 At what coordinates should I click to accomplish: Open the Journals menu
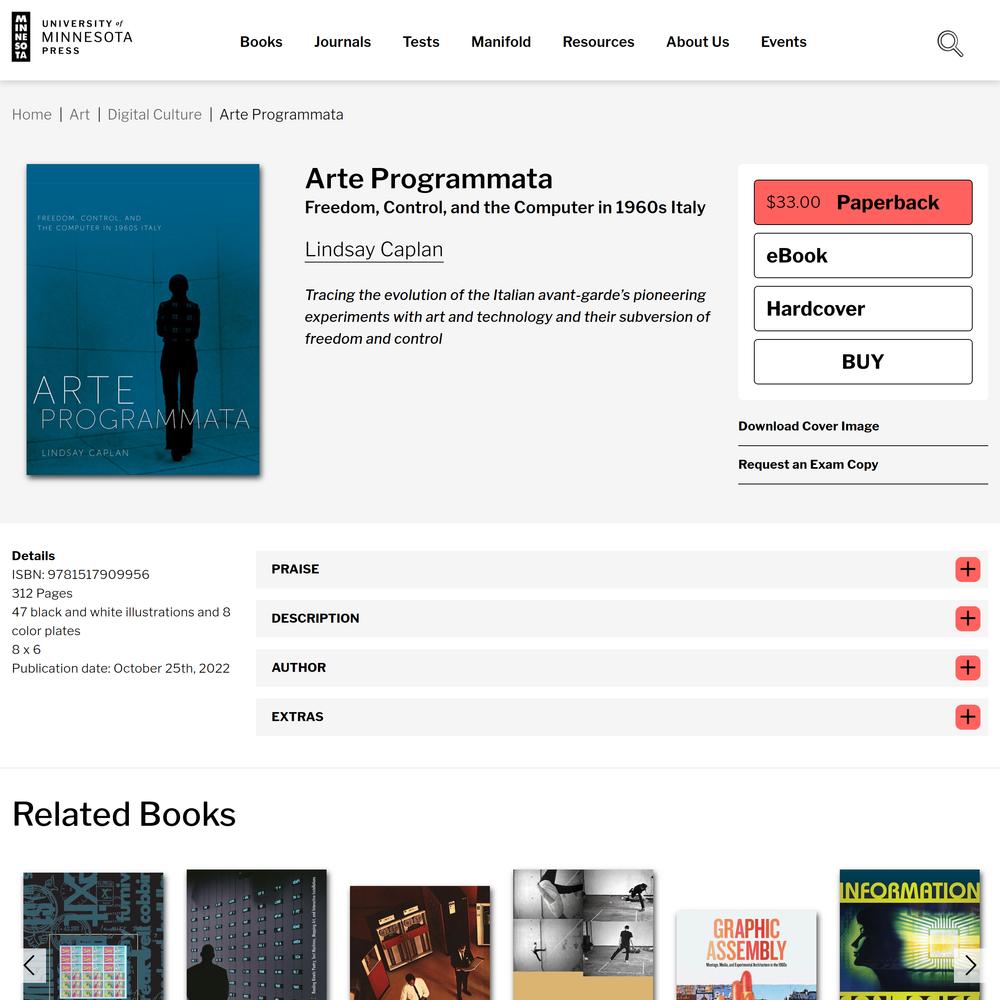[342, 42]
